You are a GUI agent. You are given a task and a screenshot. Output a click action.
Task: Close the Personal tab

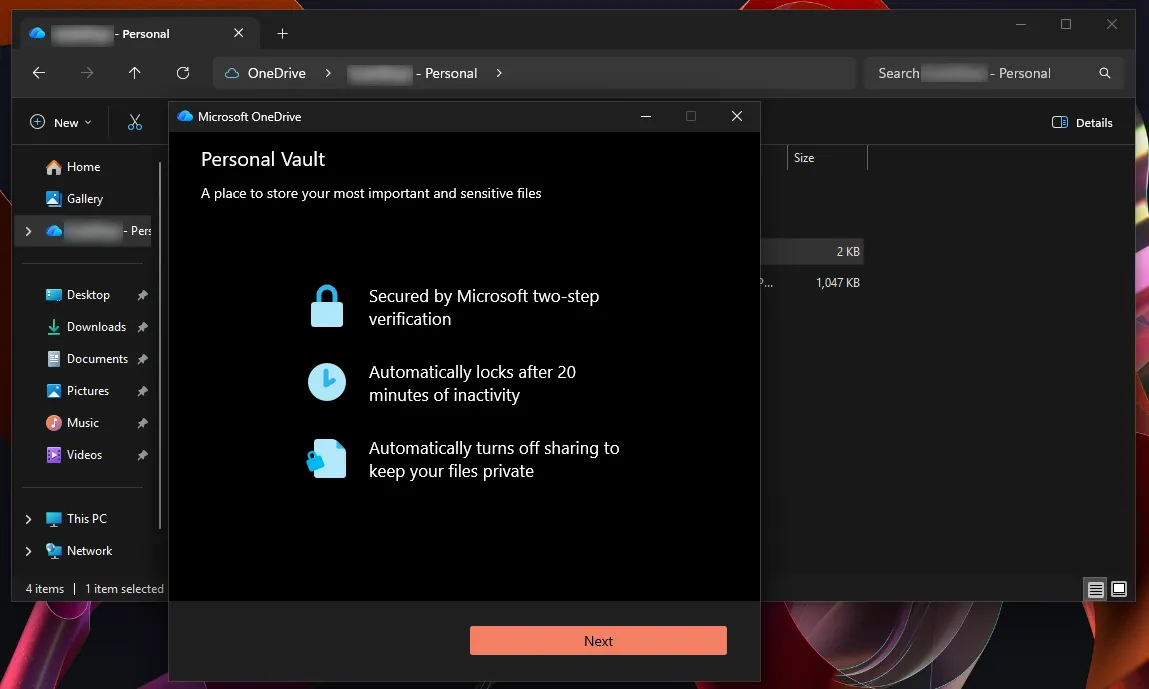pos(238,33)
